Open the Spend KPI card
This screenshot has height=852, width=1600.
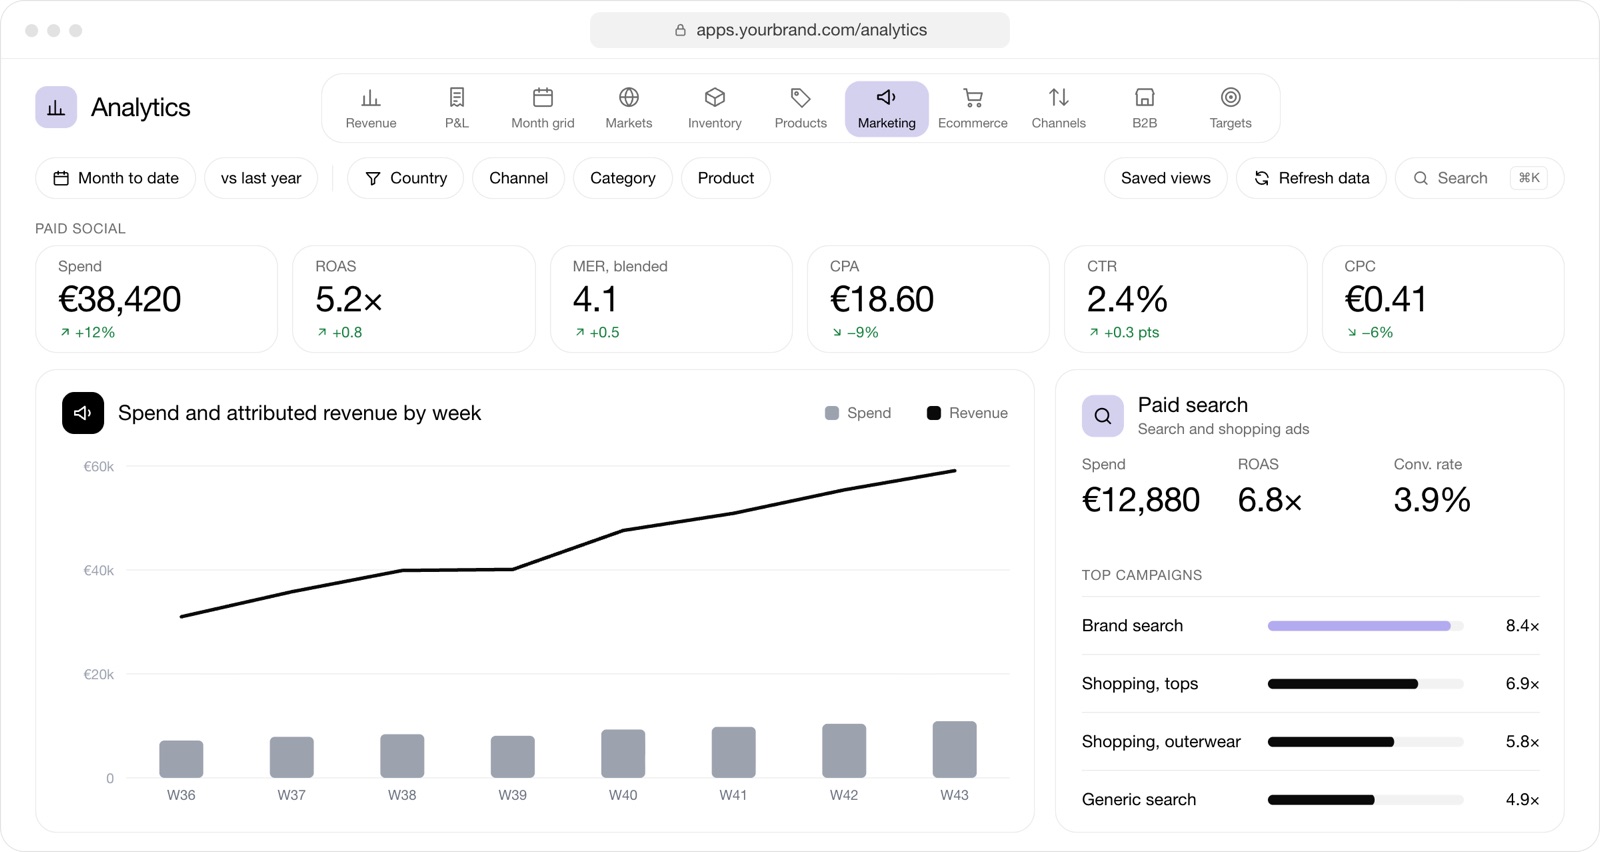(157, 299)
